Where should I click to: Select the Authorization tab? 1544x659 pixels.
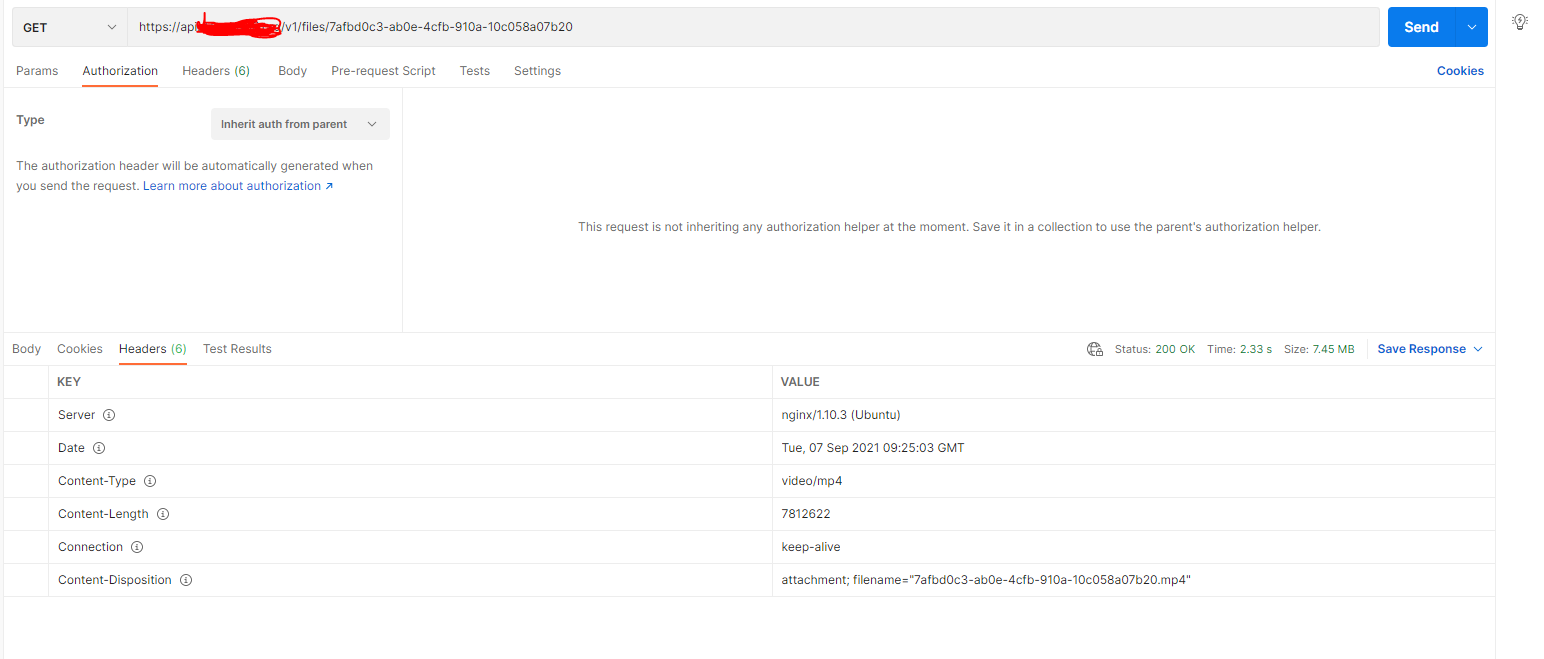coord(120,71)
